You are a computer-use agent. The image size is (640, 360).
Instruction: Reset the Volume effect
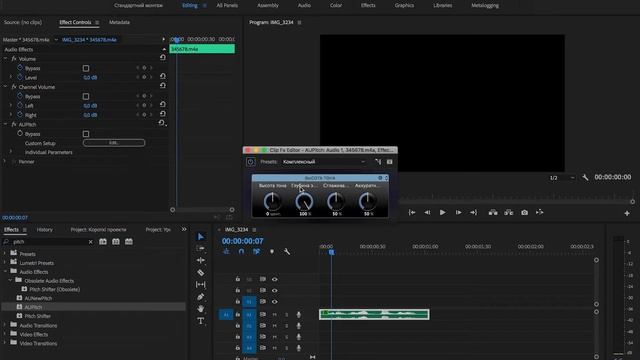click(x=162, y=58)
